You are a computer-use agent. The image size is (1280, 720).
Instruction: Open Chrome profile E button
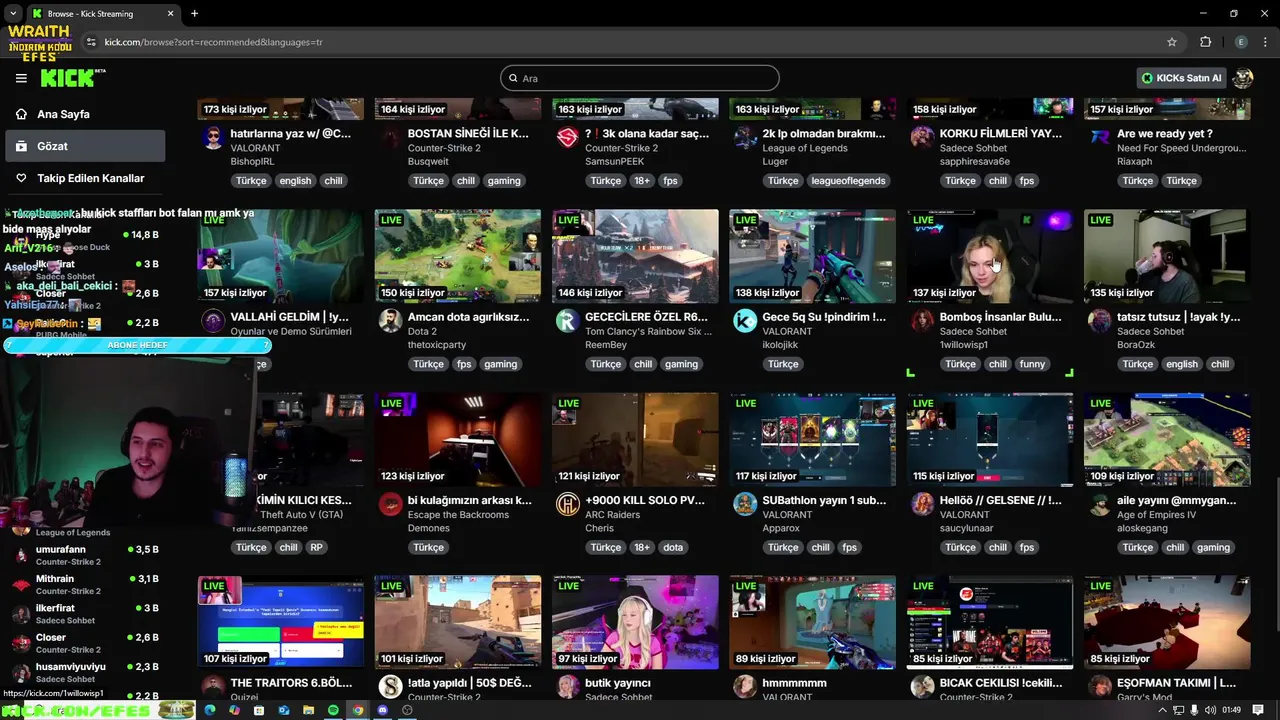click(1241, 42)
